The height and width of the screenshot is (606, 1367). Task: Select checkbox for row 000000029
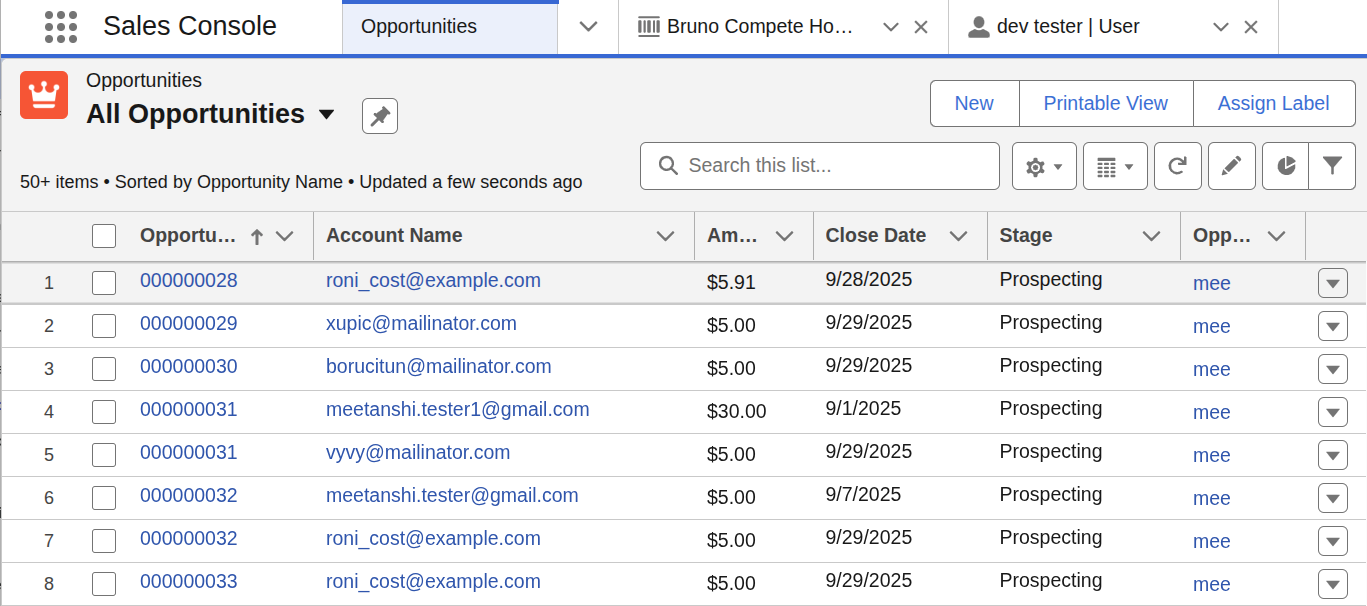(x=104, y=326)
